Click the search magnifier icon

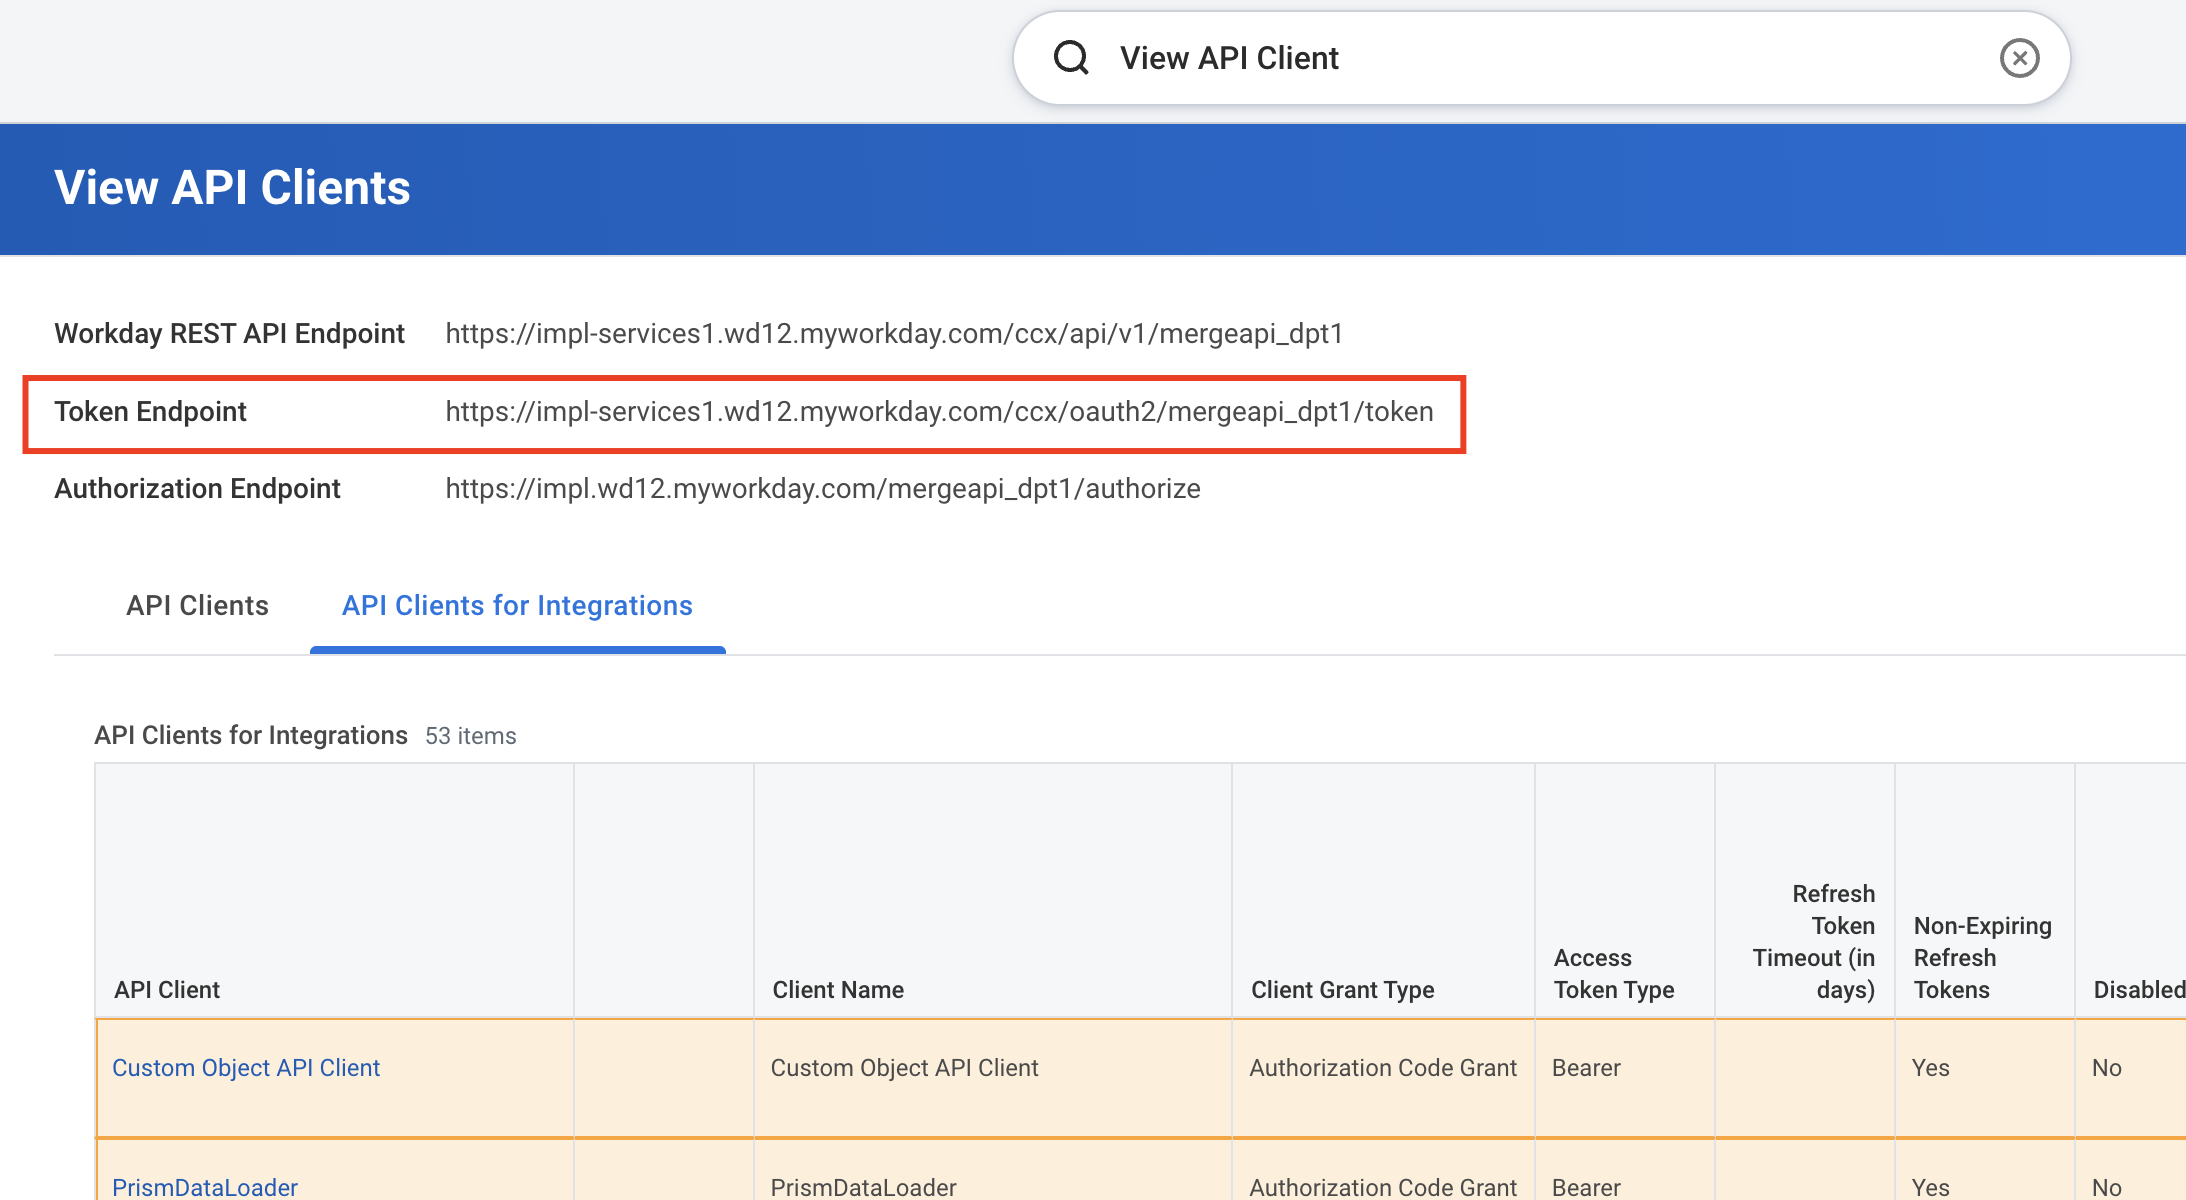pyautogui.click(x=1071, y=58)
